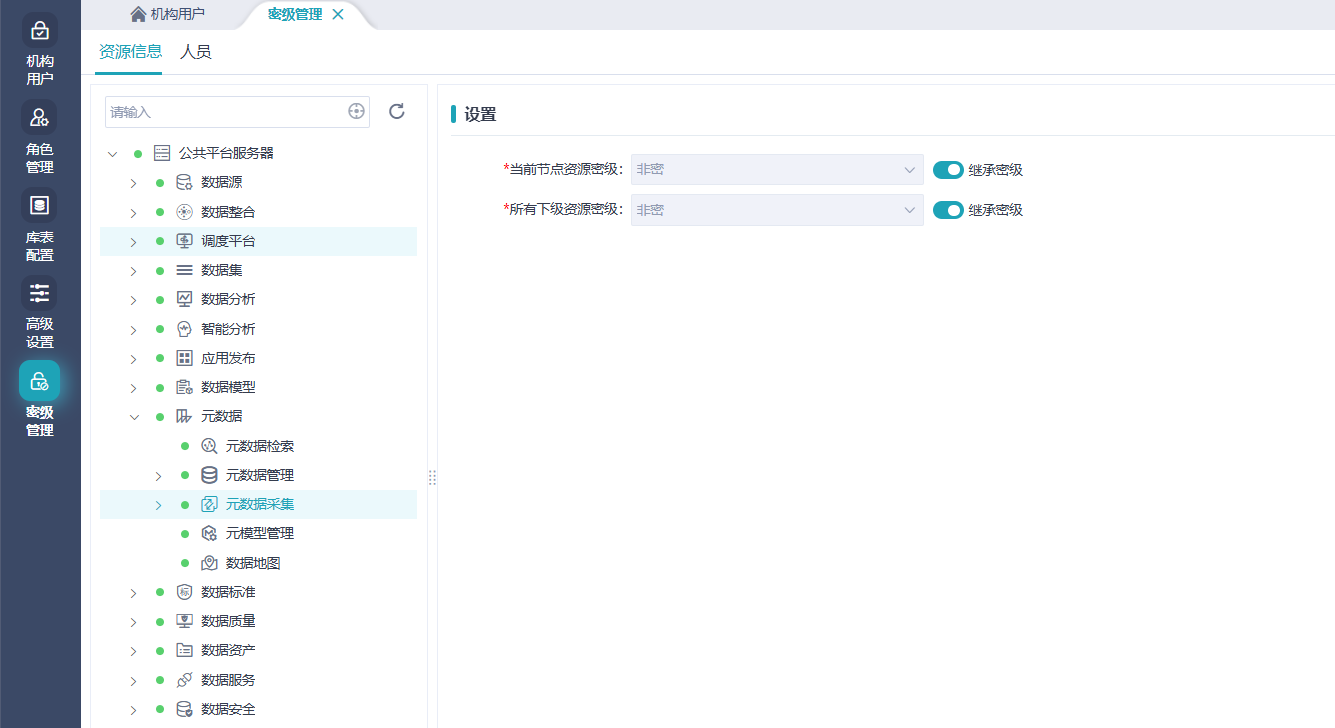Toggle 继承密级 for 所有下级资源密级
Viewport: 1335px width, 728px height.
point(947,210)
